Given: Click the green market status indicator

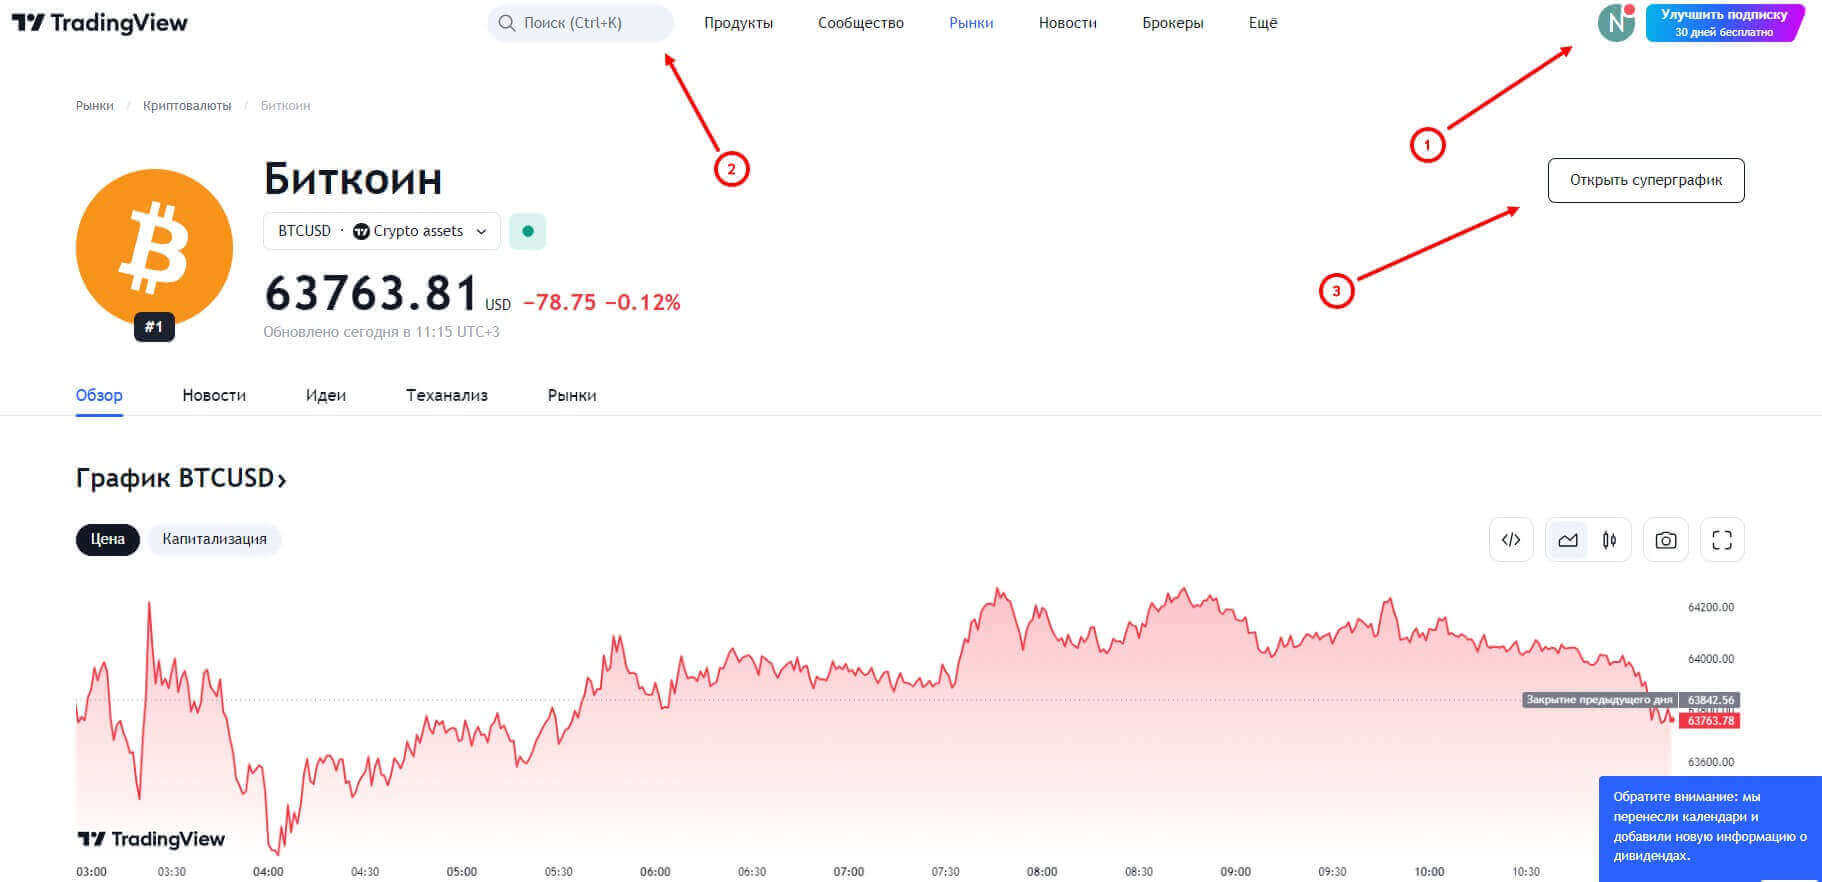Looking at the screenshot, I should coord(527,231).
